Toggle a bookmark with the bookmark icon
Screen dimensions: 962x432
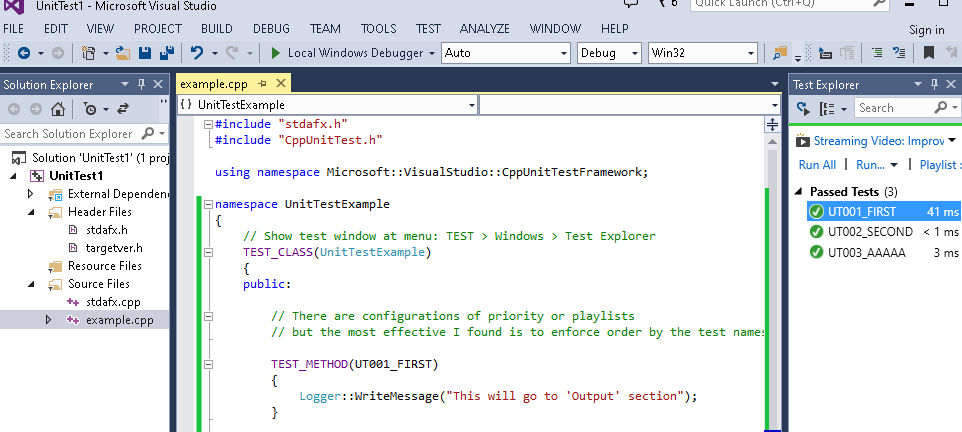(929, 53)
